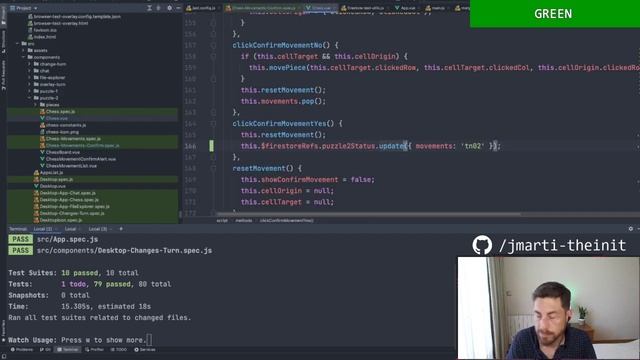Open index.html in project tree
Viewport: 640px width, 360px height.
pyautogui.click(x=42, y=37)
